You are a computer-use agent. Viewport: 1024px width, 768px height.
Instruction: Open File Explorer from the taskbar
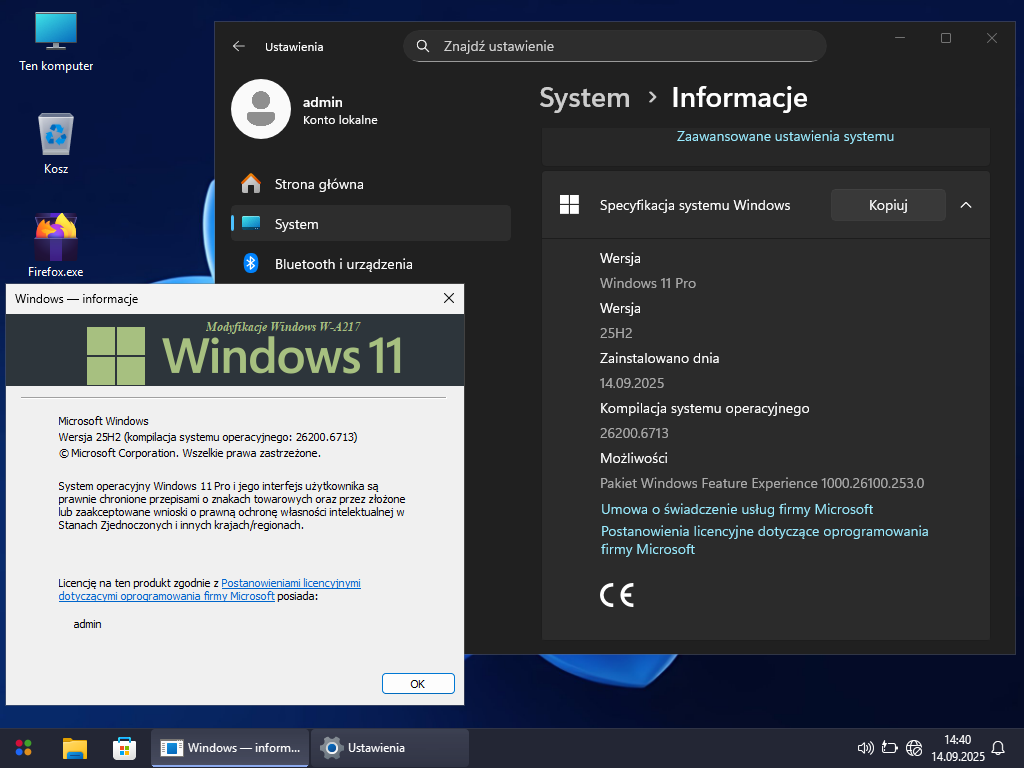click(x=75, y=748)
